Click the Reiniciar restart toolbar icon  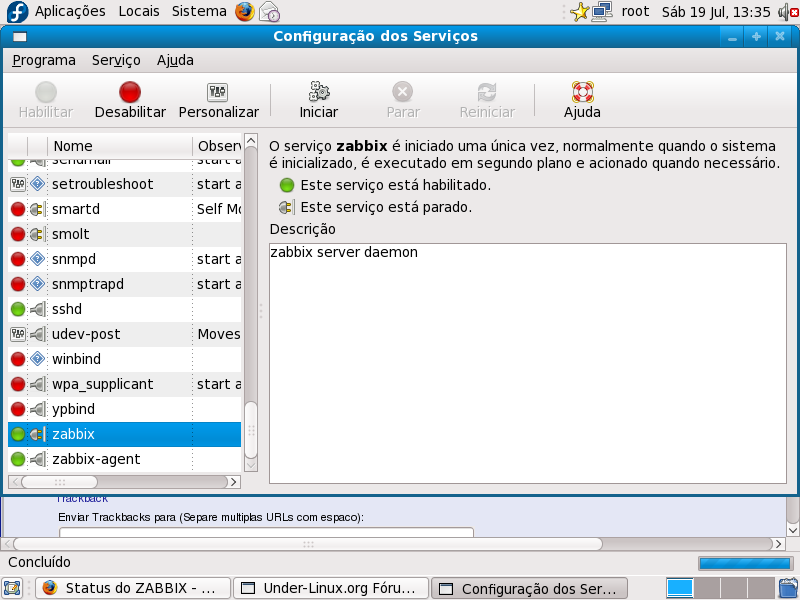click(487, 92)
